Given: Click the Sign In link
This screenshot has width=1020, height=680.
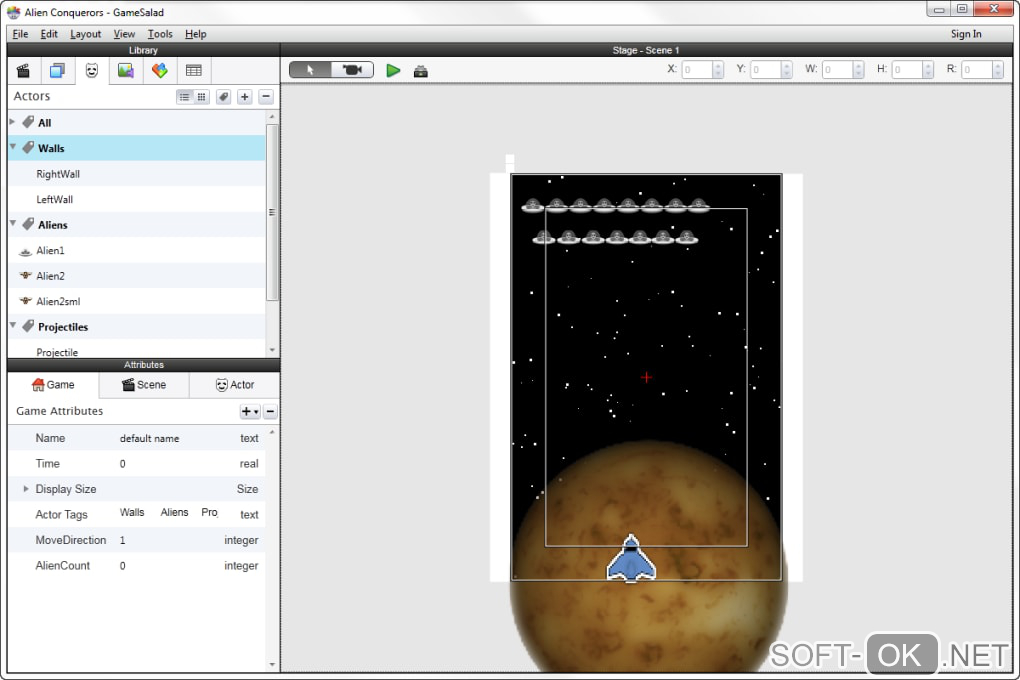Looking at the screenshot, I should pyautogui.click(x=966, y=34).
